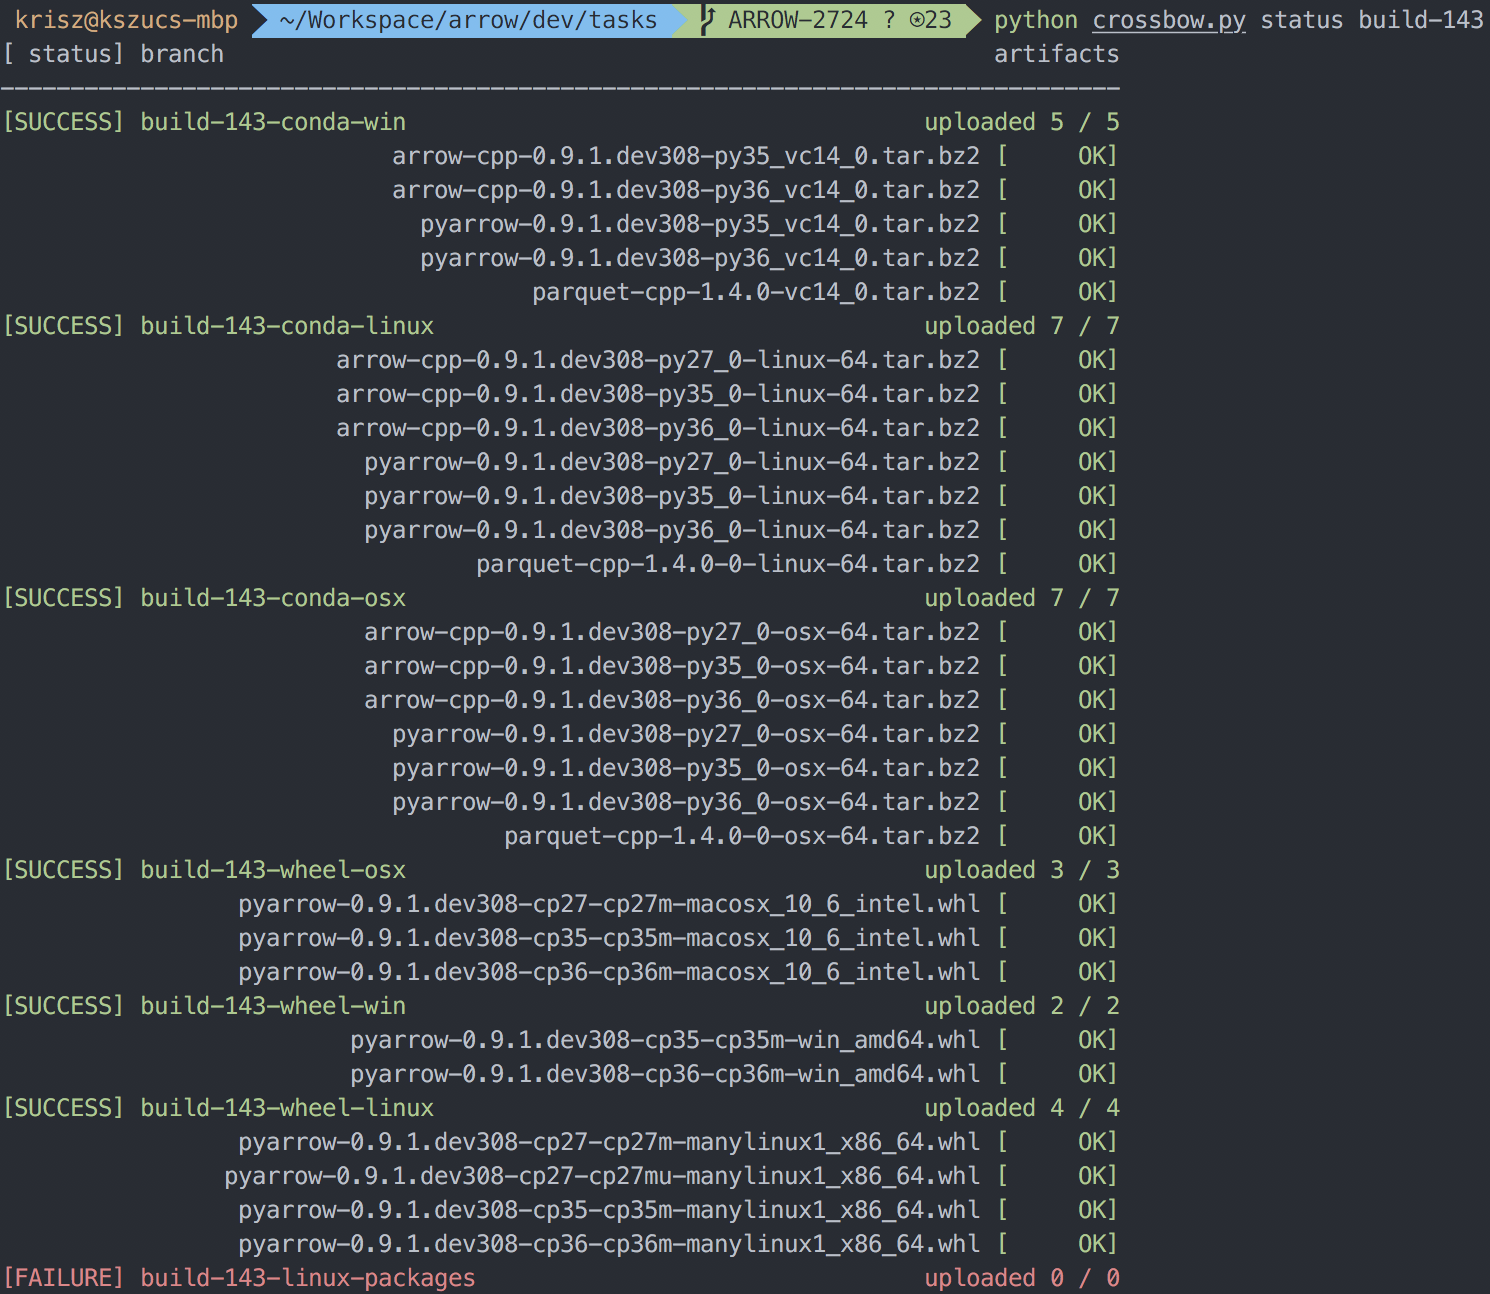Click the build-143-wheel-win branch name
1490x1294 pixels.
[273, 1006]
